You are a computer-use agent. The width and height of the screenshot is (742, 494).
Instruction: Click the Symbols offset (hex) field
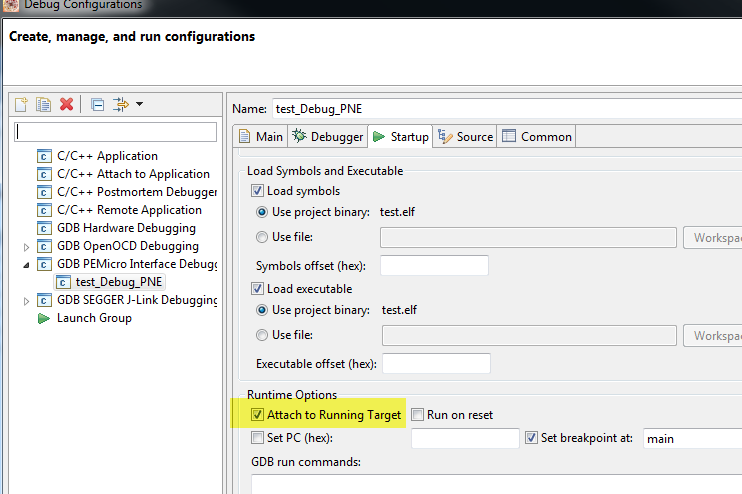[434, 266]
